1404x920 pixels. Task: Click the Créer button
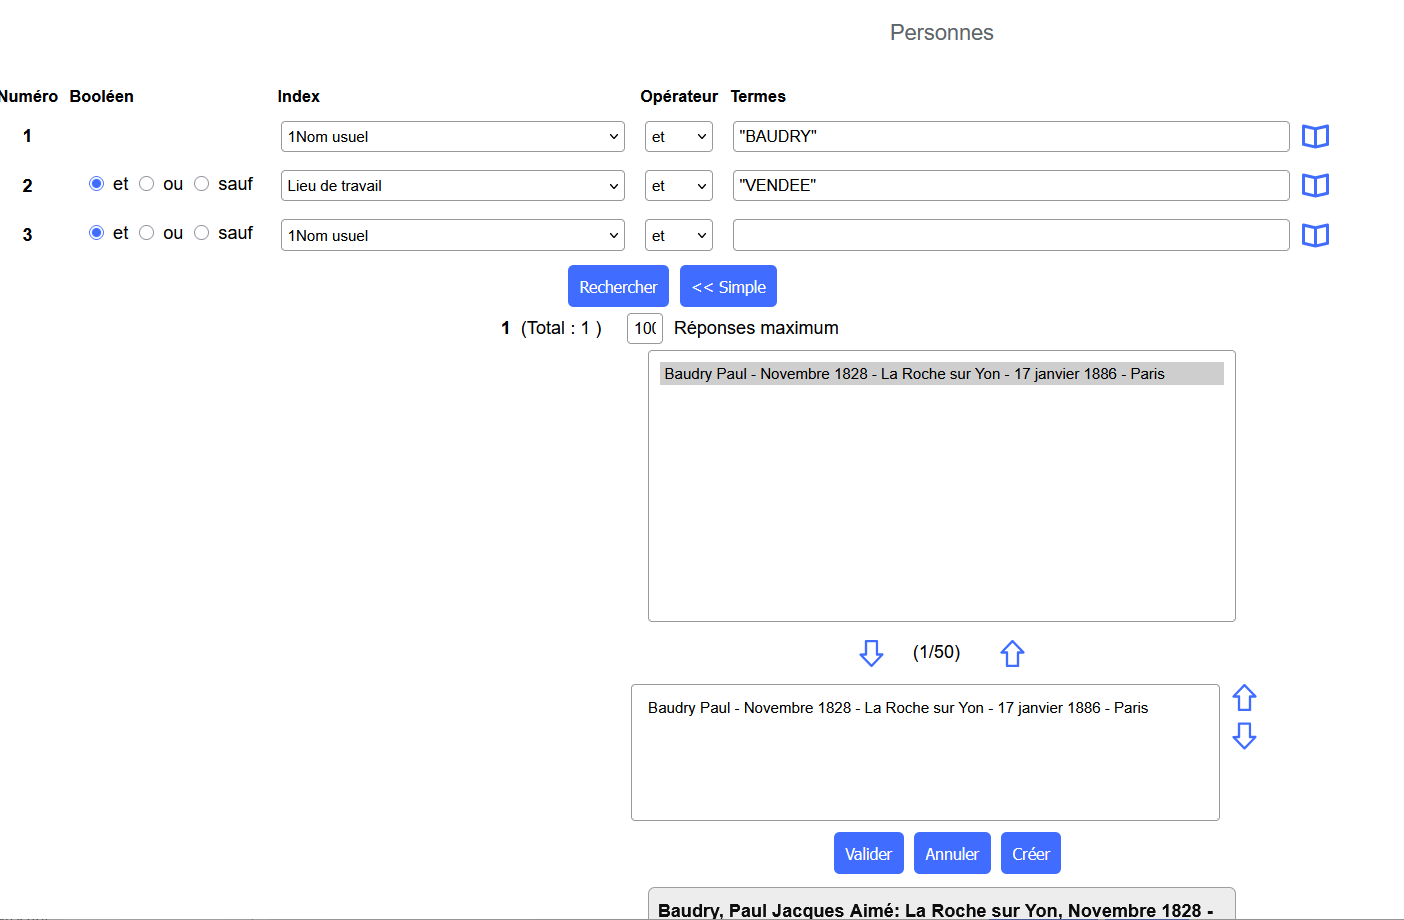pyautogui.click(x=1030, y=854)
